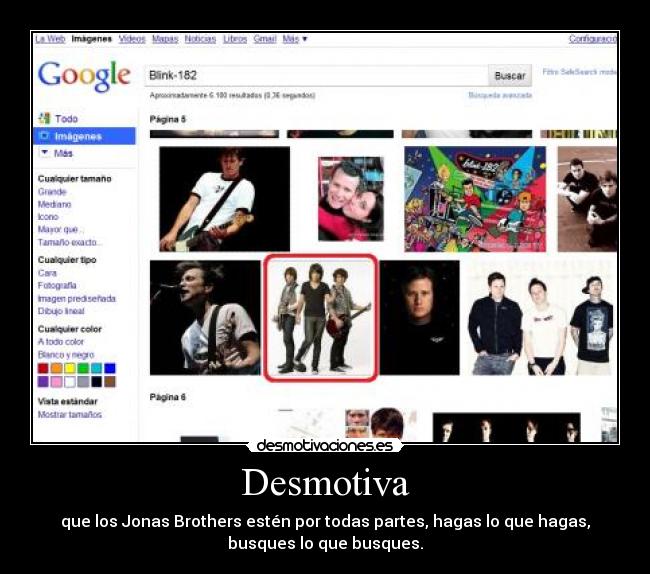Screen dimensions: 650x574
Task: Select A todo color filter
Action: (61, 342)
